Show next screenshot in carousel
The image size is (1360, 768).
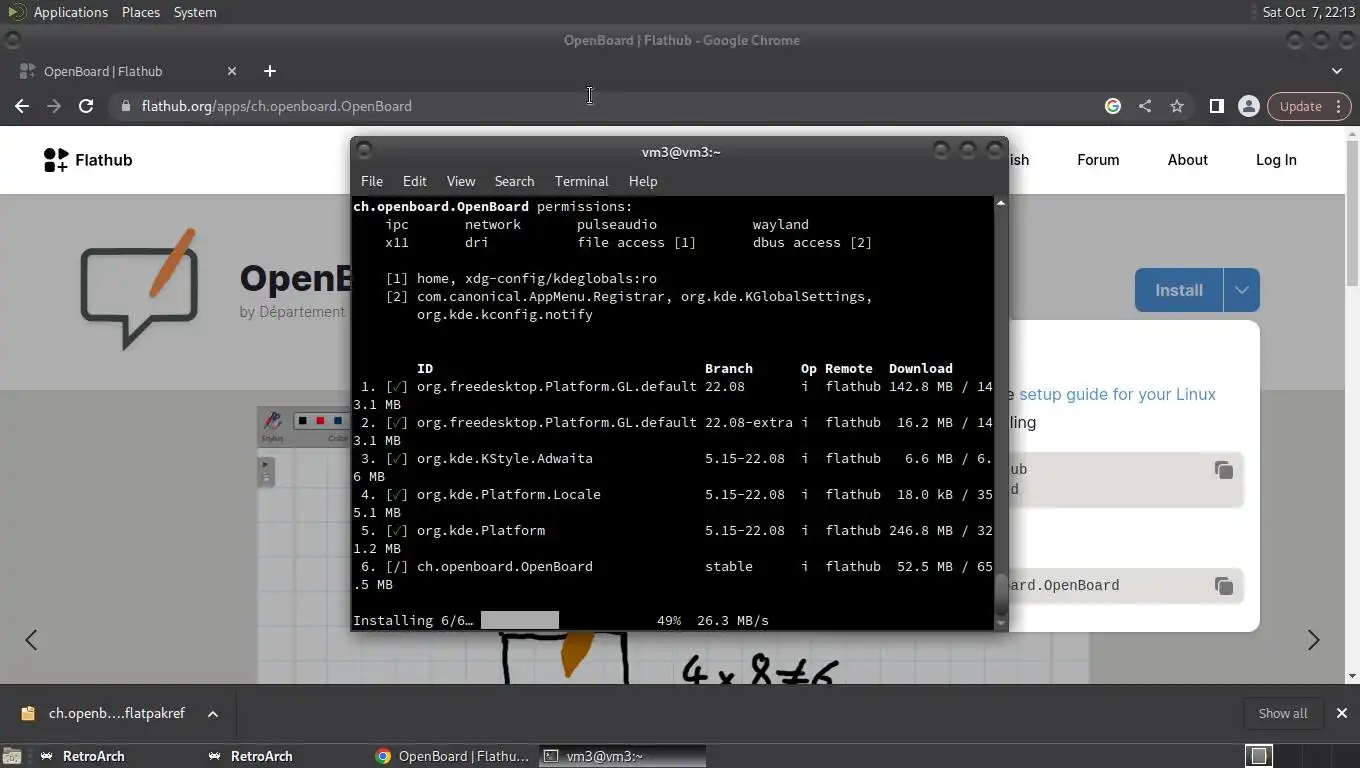click(x=1313, y=640)
